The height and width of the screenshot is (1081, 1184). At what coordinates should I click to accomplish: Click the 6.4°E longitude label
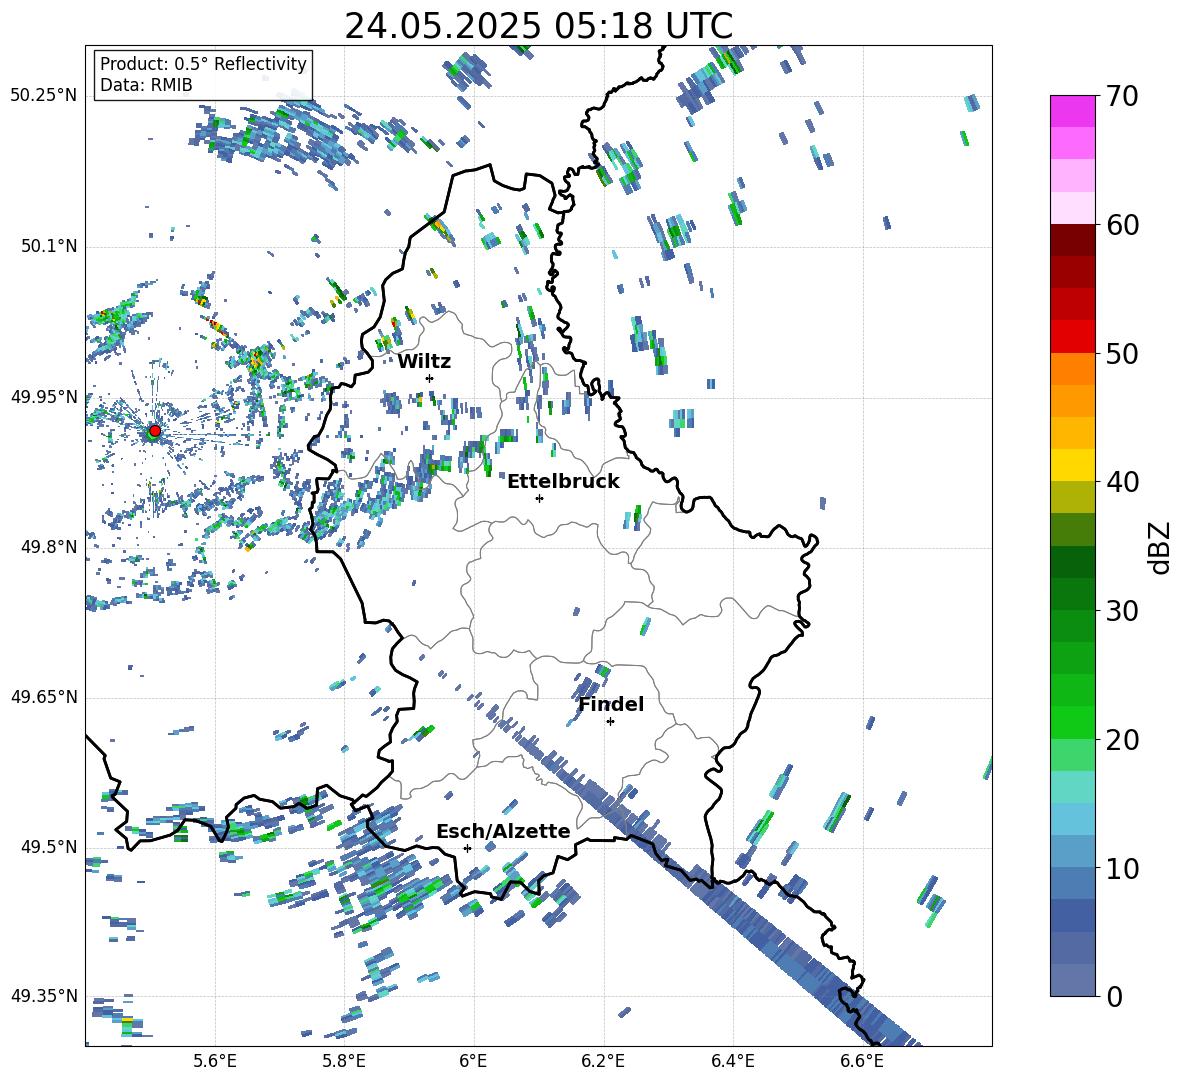(x=732, y=1061)
